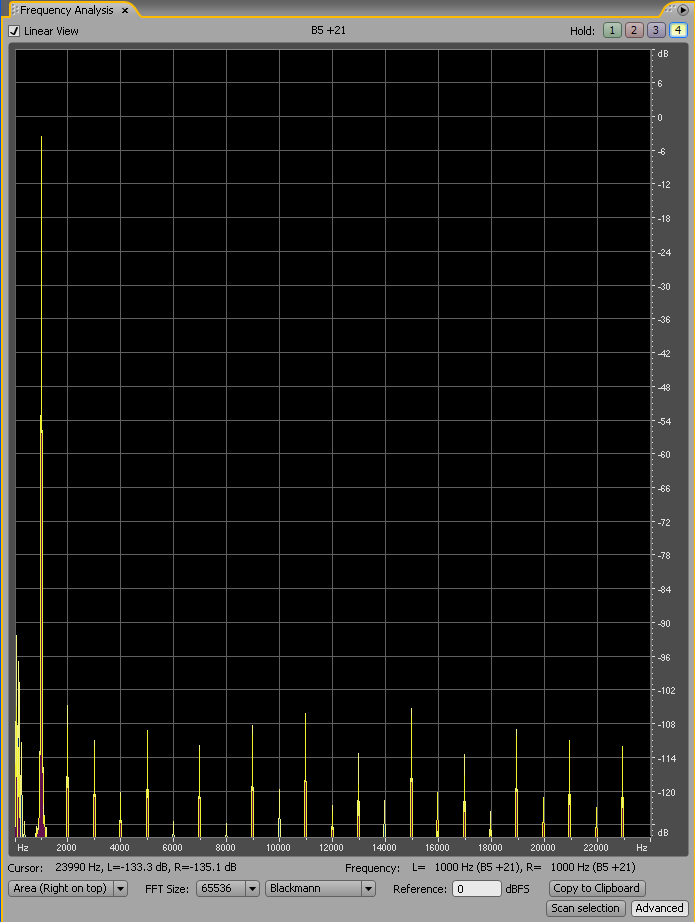The width and height of the screenshot is (695, 922).
Task: Click the Cursor readout text '23990 Hz'
Action: pyautogui.click(x=78, y=867)
